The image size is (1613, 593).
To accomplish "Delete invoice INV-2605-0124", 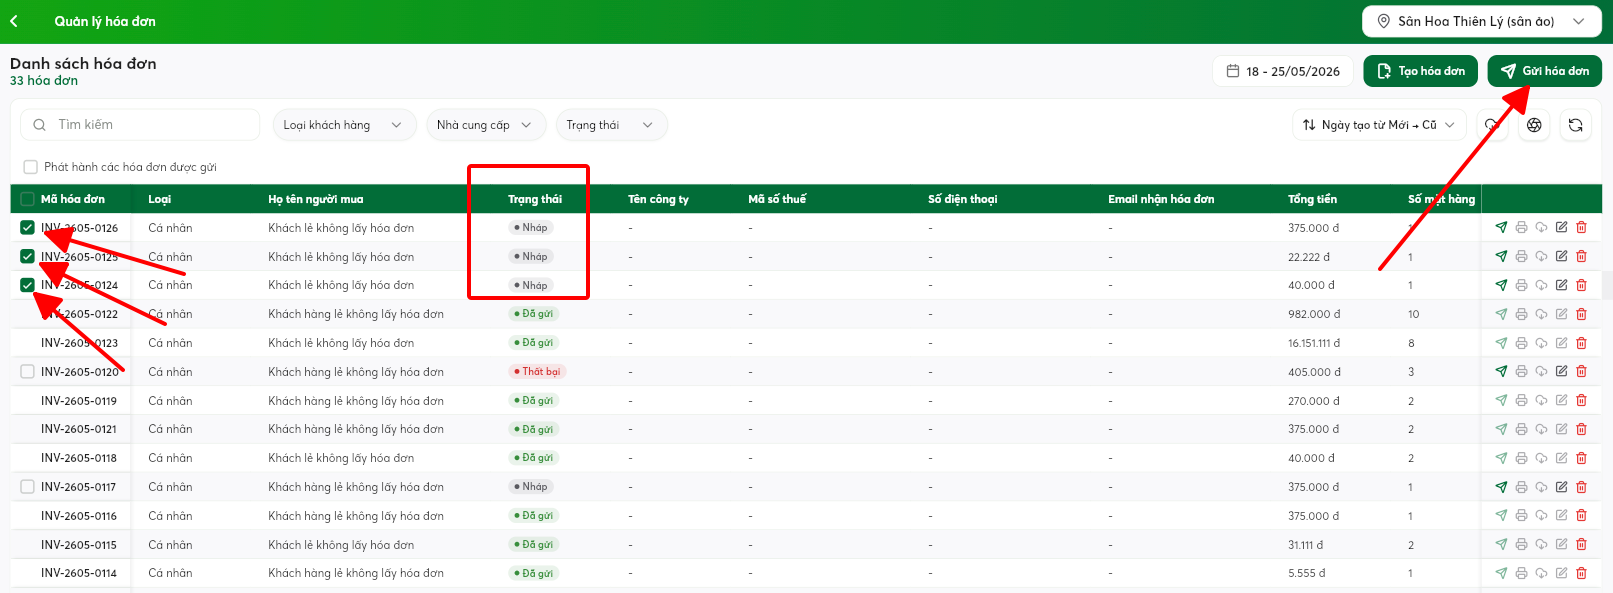I will point(1581,285).
